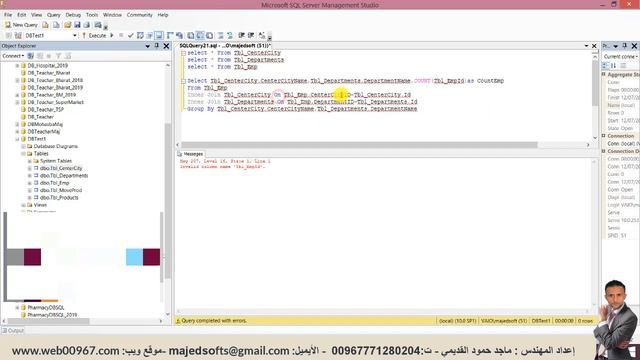Click the query editor horizontal scrollbar thumb
This screenshot has width=640, height=360.
tap(359, 145)
